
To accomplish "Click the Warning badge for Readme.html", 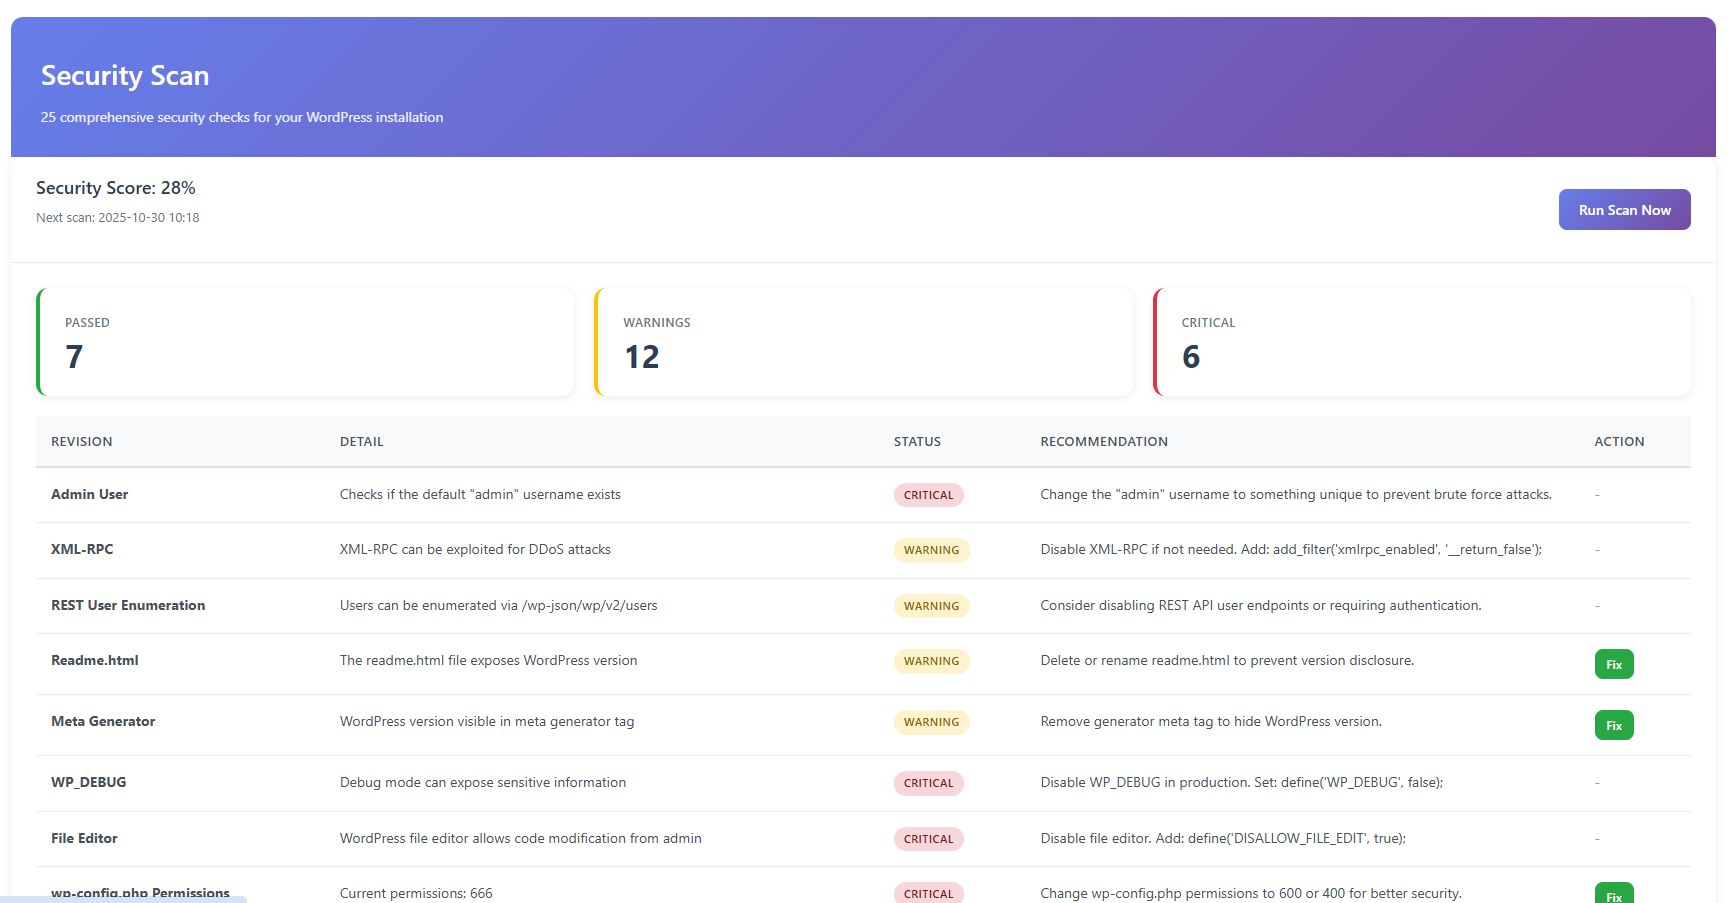I will coord(931,661).
